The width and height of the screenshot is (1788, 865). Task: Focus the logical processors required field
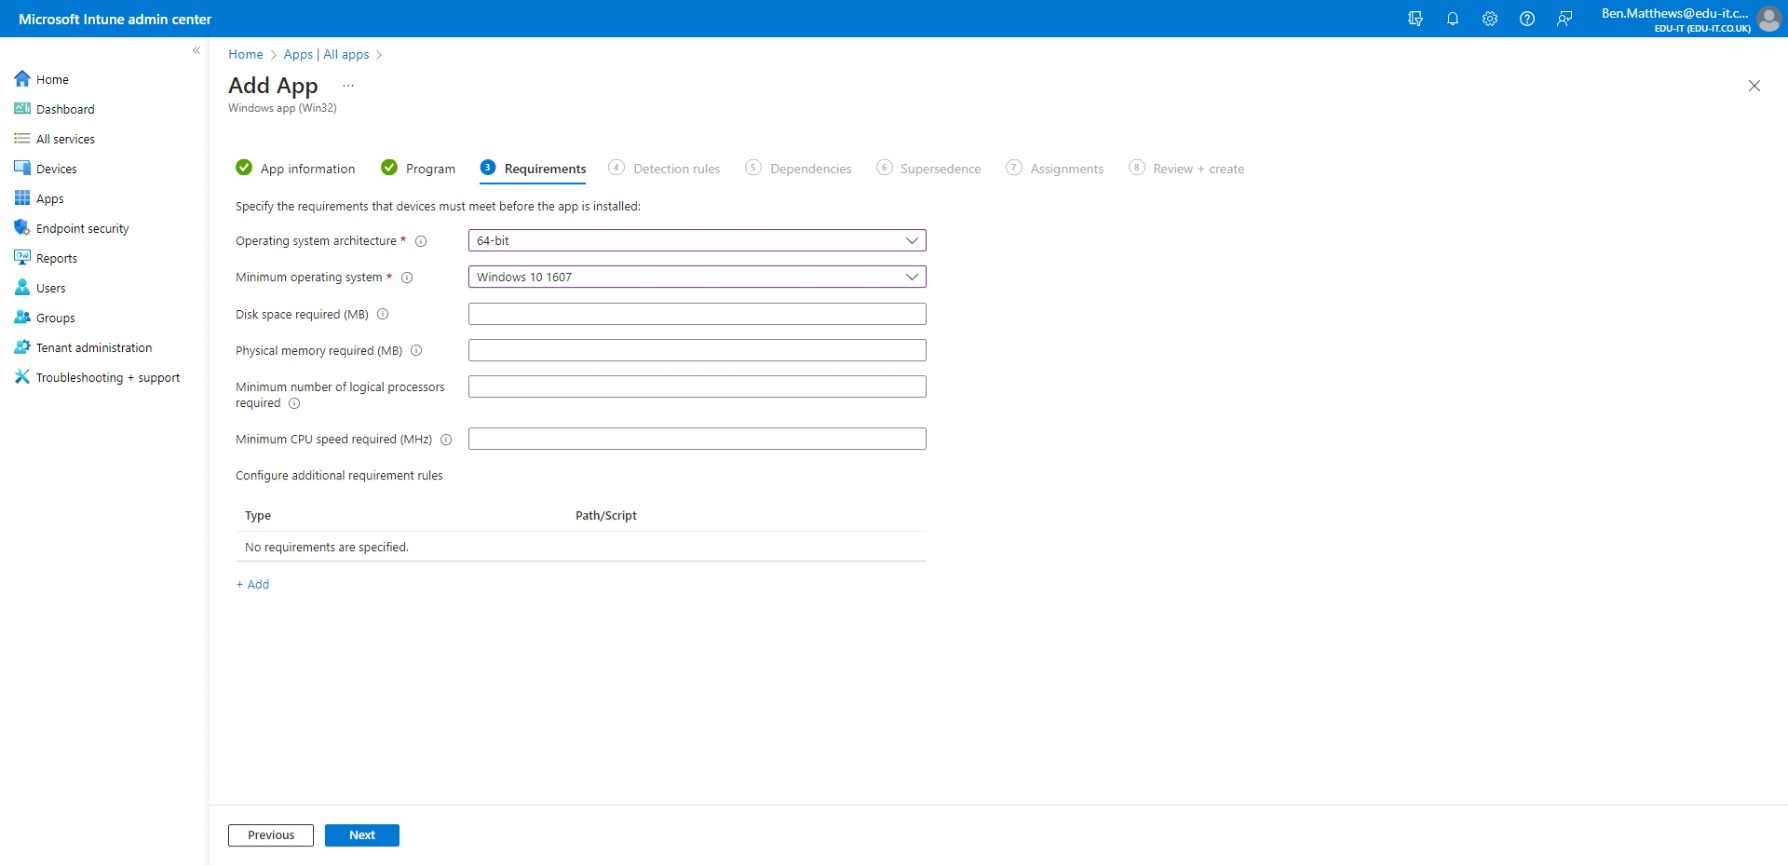pos(697,386)
